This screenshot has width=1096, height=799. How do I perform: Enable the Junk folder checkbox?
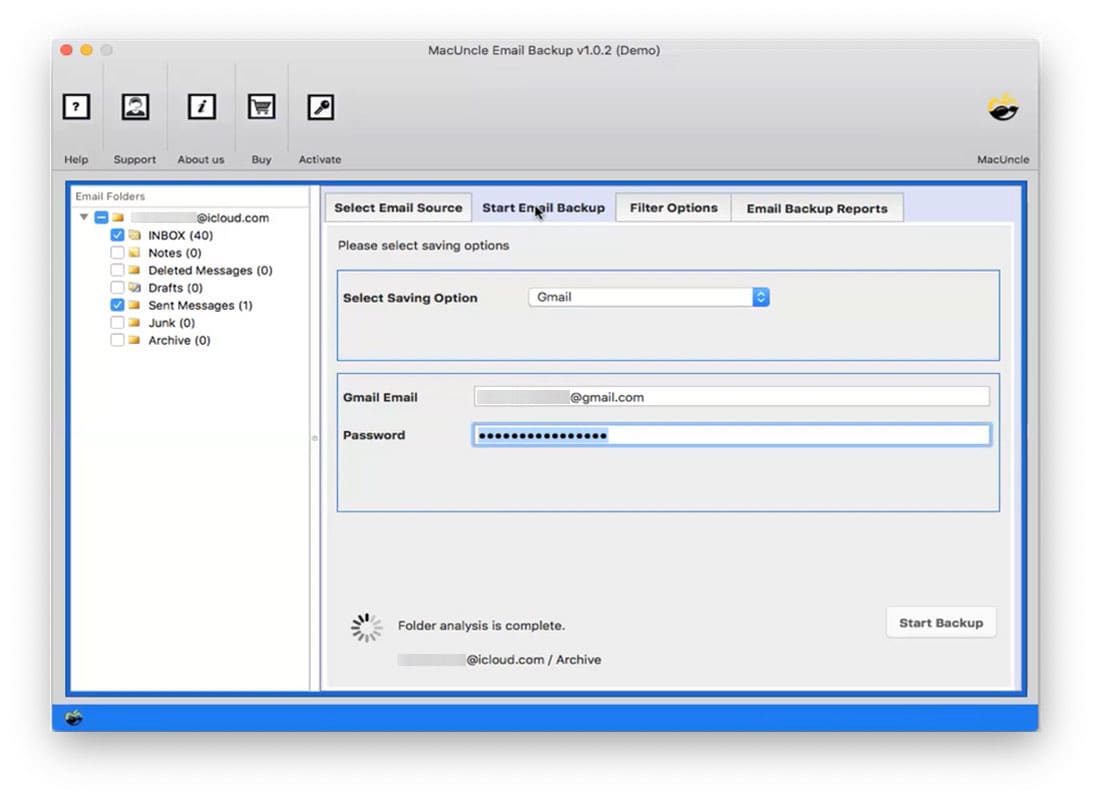pos(117,322)
